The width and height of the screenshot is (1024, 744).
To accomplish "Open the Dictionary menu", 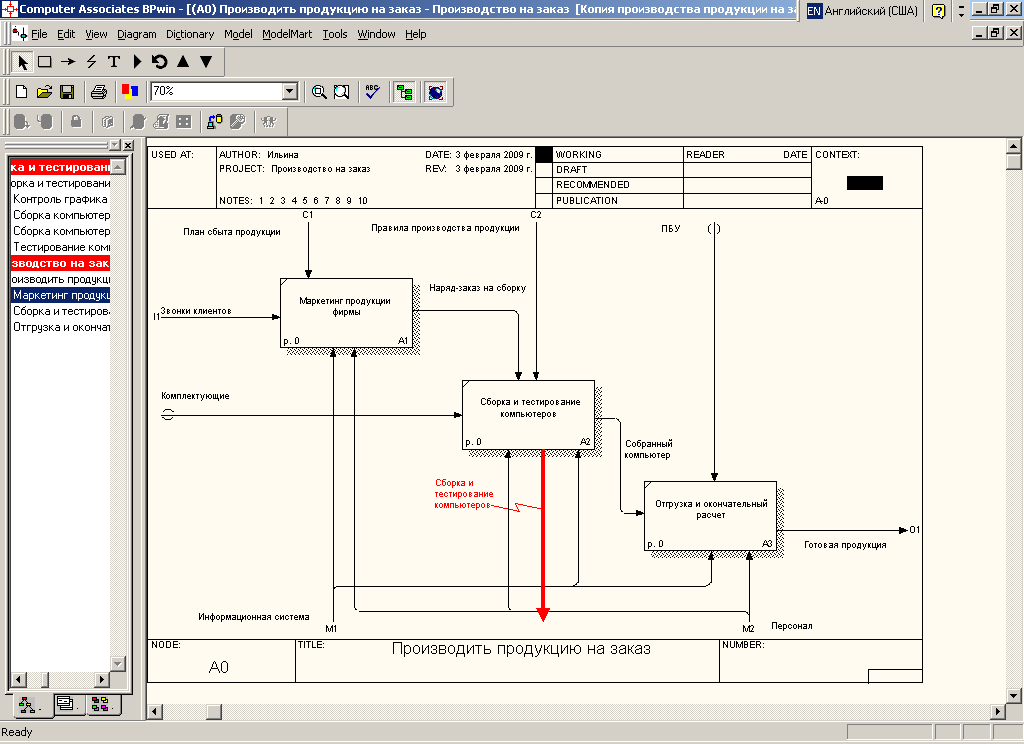I will 190,34.
